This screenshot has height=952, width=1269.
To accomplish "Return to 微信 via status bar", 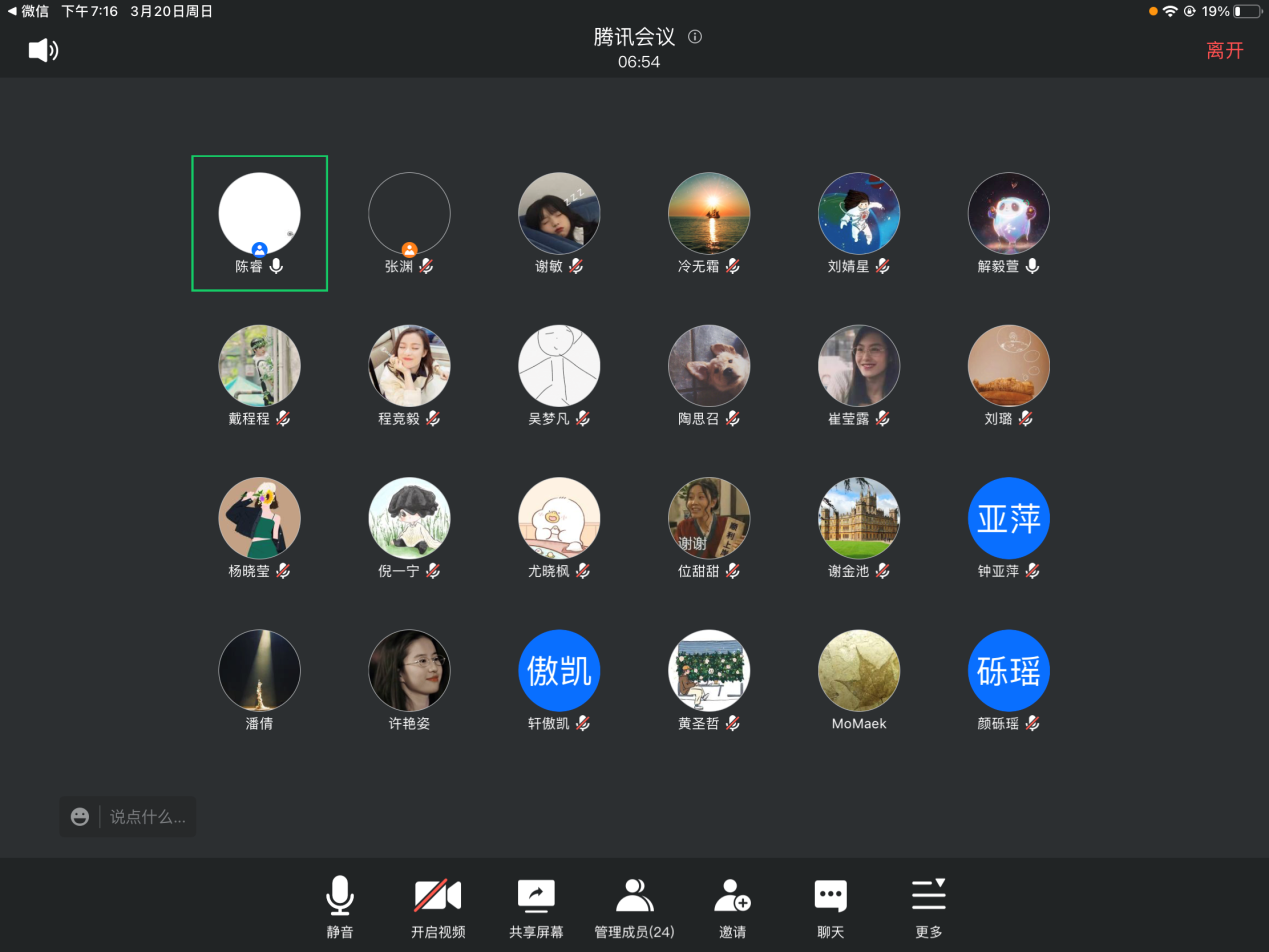I will tap(28, 11).
